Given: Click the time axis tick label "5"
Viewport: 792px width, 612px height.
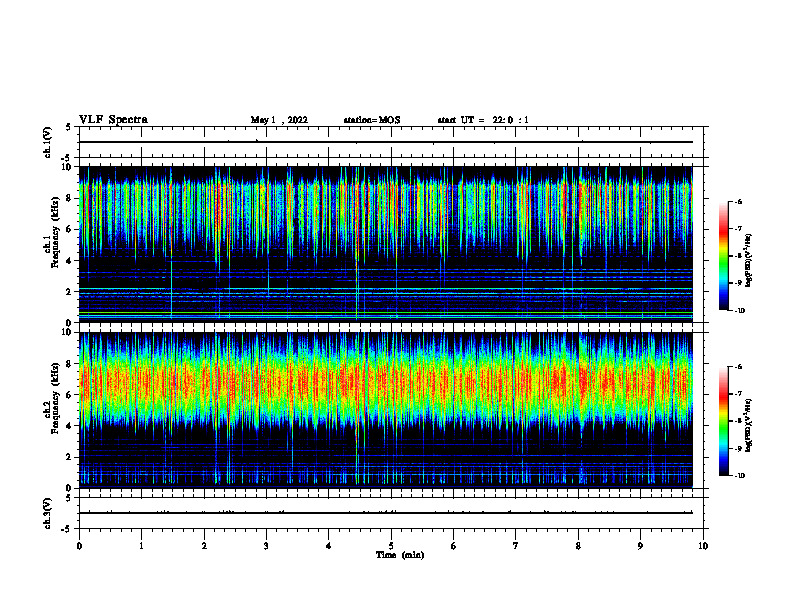Looking at the screenshot, I should pos(391,546).
